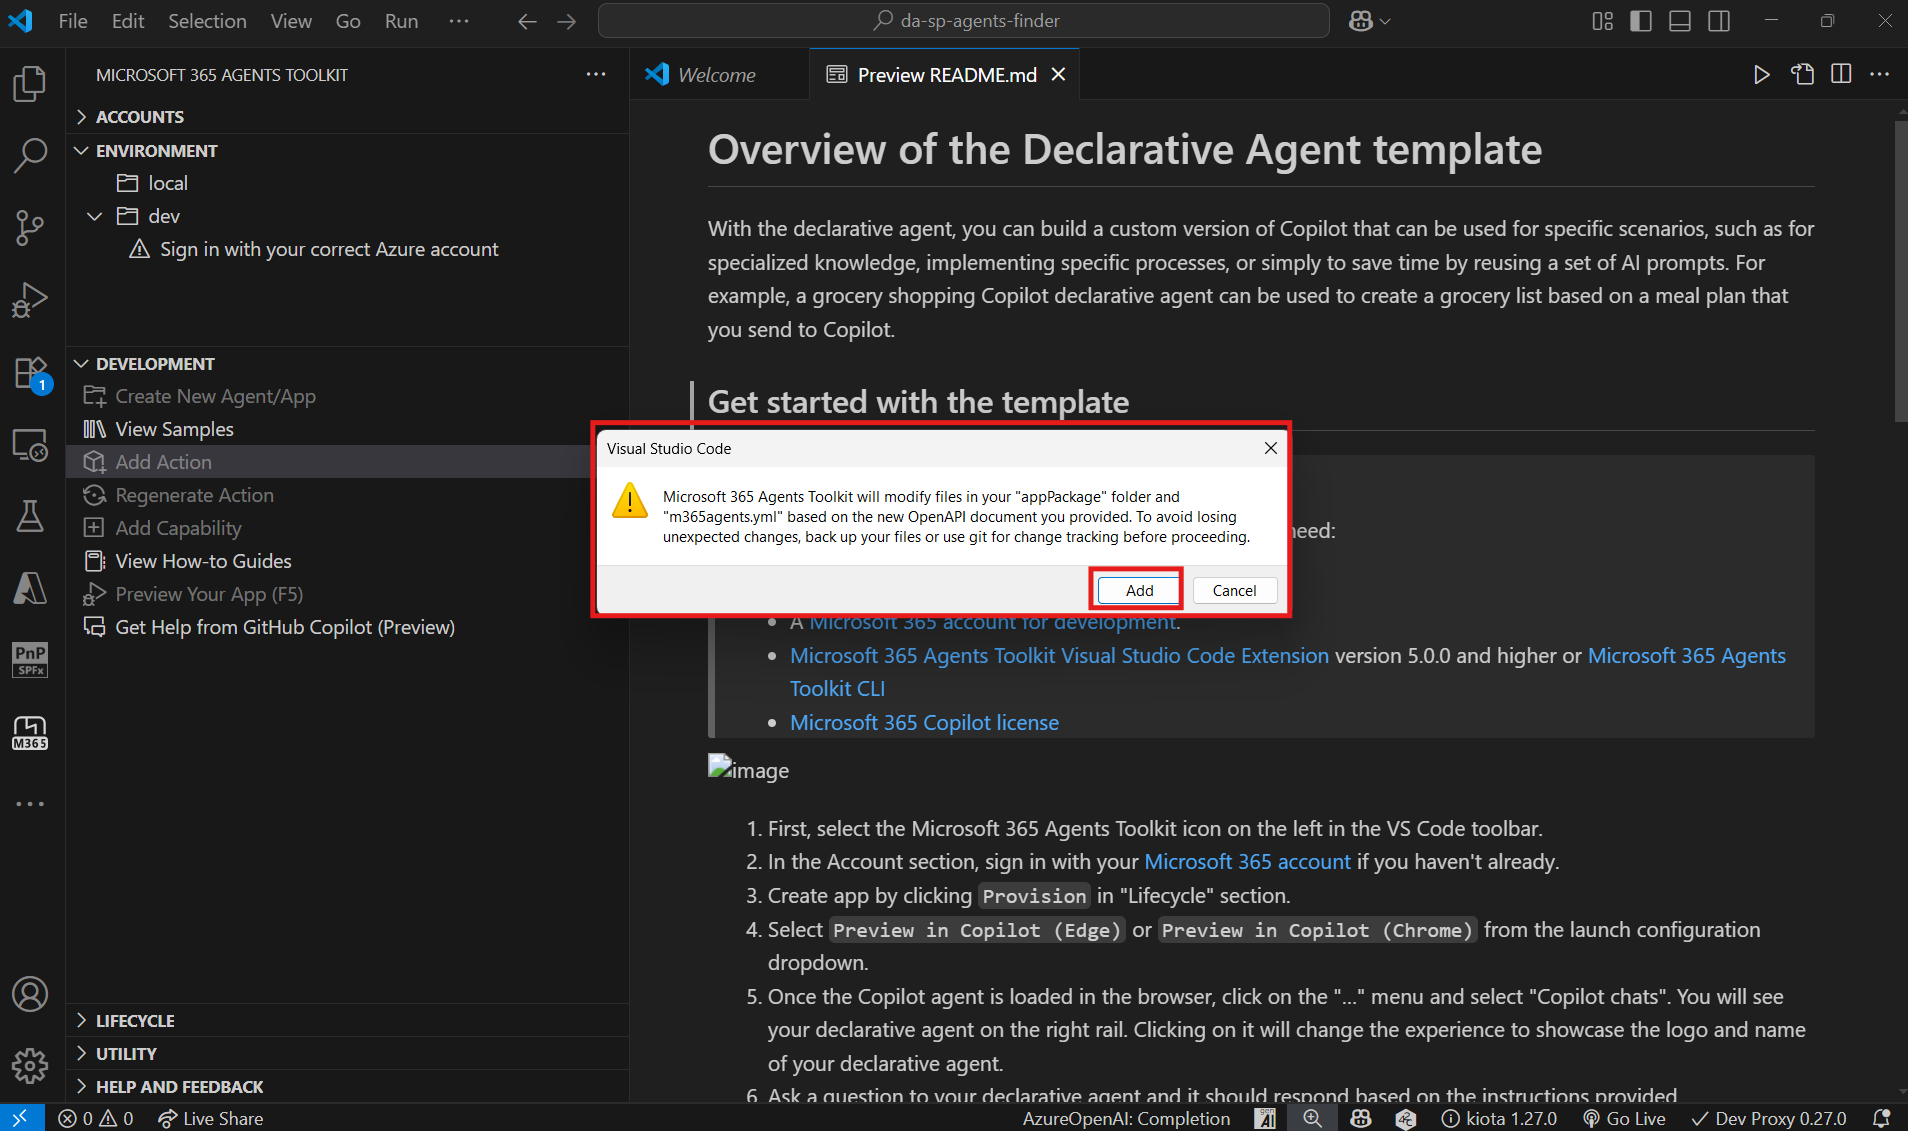Open the Source Control view icon

(x=30, y=228)
